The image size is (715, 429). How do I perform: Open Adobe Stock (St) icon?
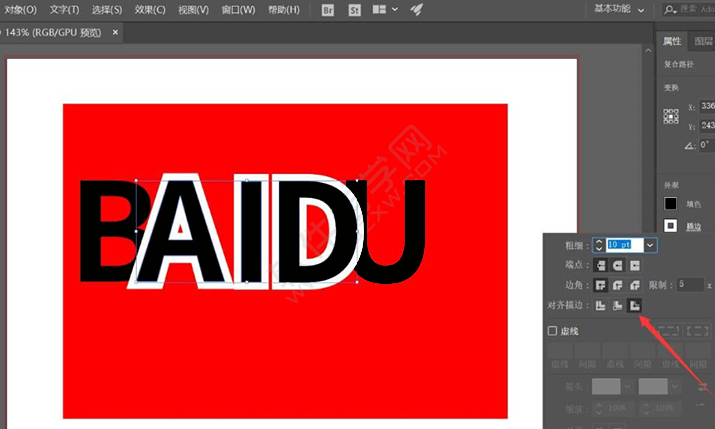click(354, 10)
